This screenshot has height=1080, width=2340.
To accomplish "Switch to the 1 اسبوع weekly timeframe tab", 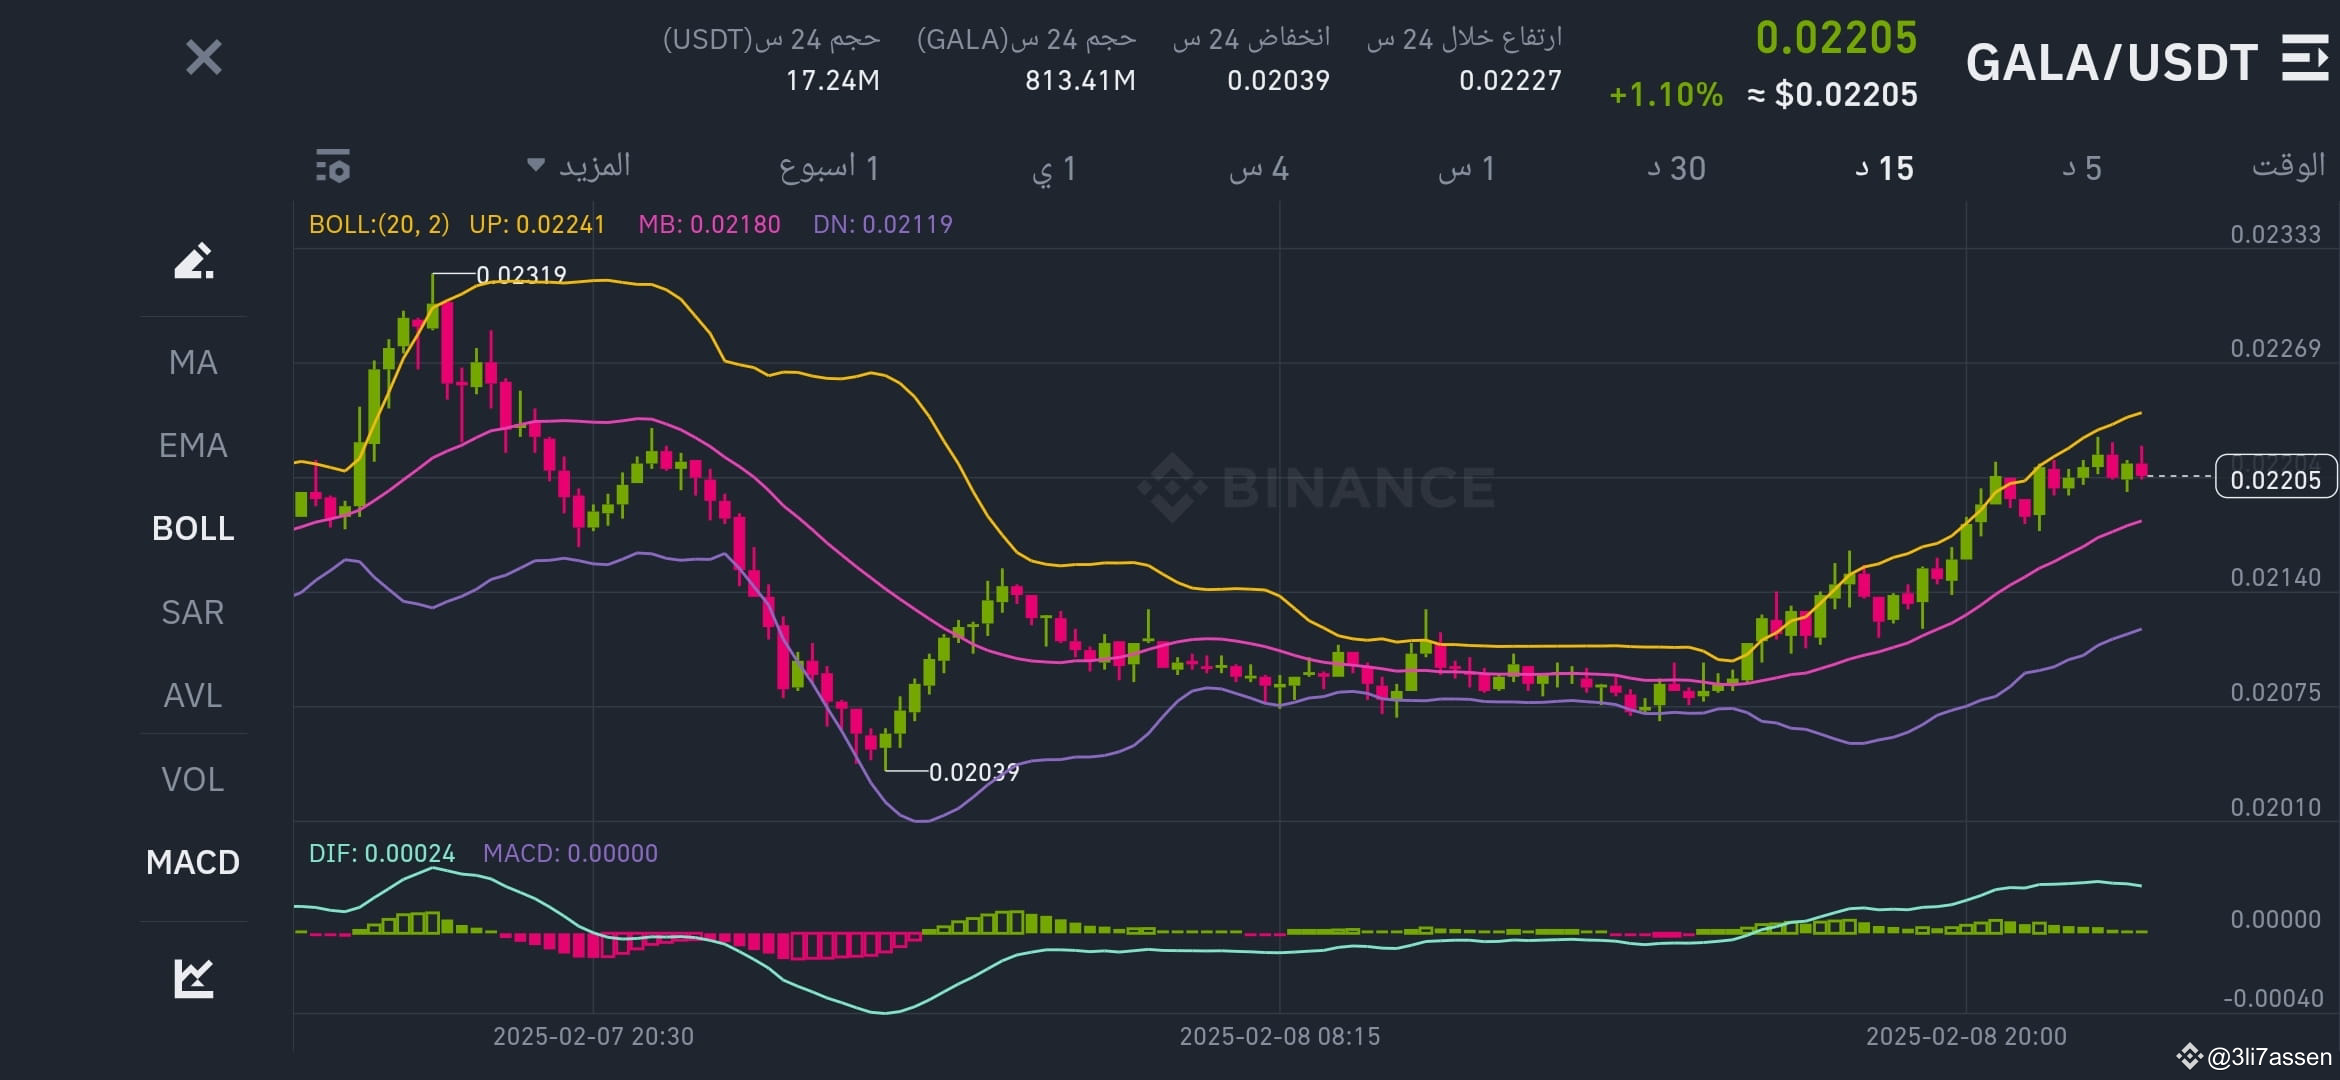I will [x=828, y=169].
